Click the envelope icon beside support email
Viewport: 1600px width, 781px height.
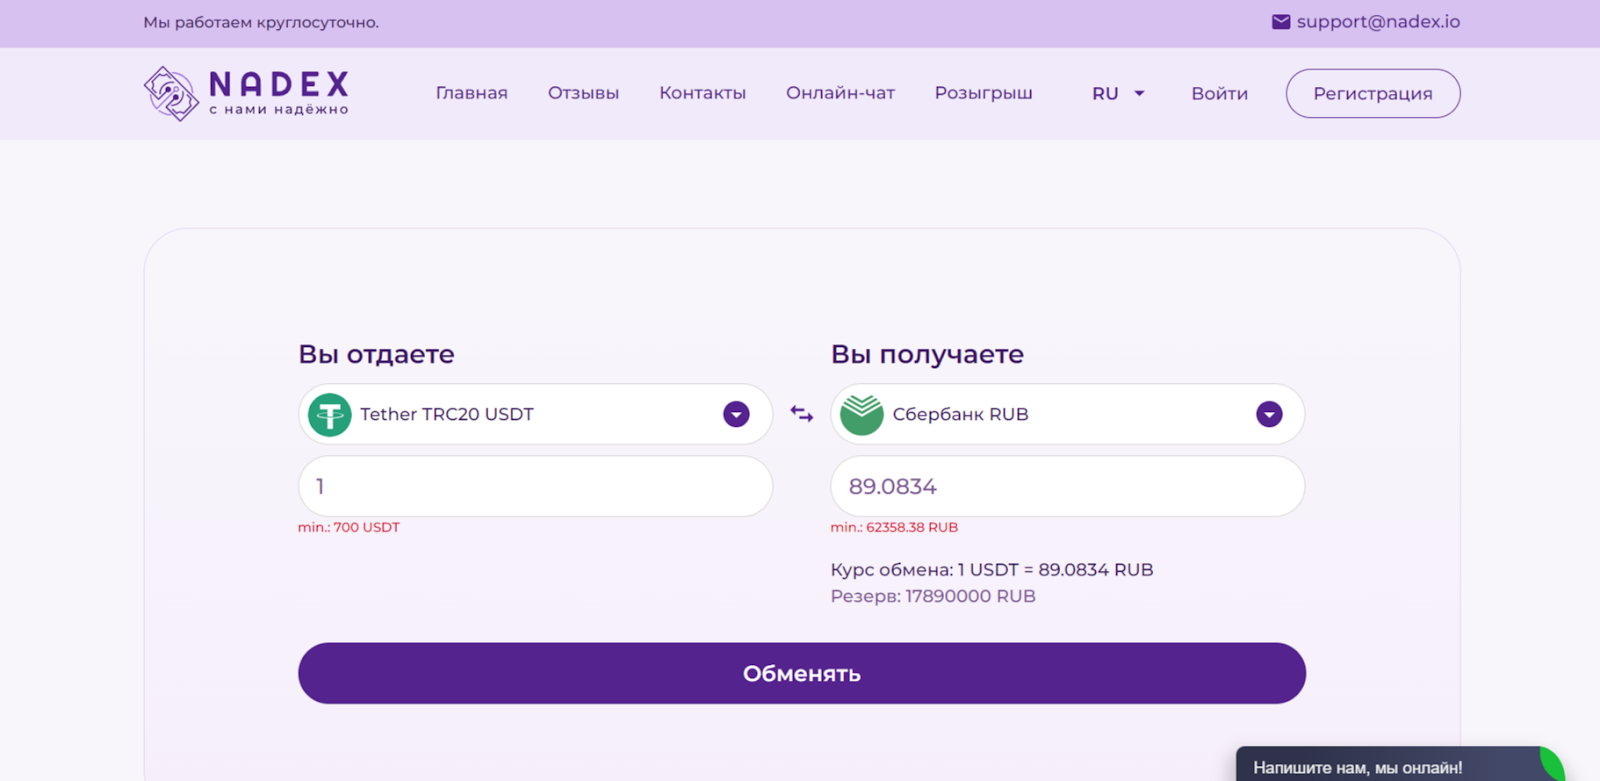coord(1280,22)
